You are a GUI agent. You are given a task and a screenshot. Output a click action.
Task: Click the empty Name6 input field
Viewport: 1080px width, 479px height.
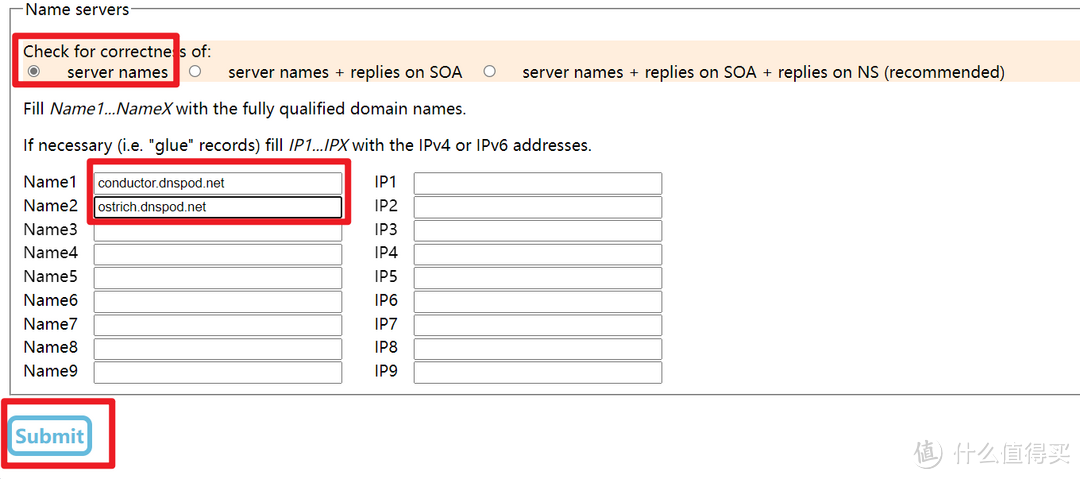218,302
